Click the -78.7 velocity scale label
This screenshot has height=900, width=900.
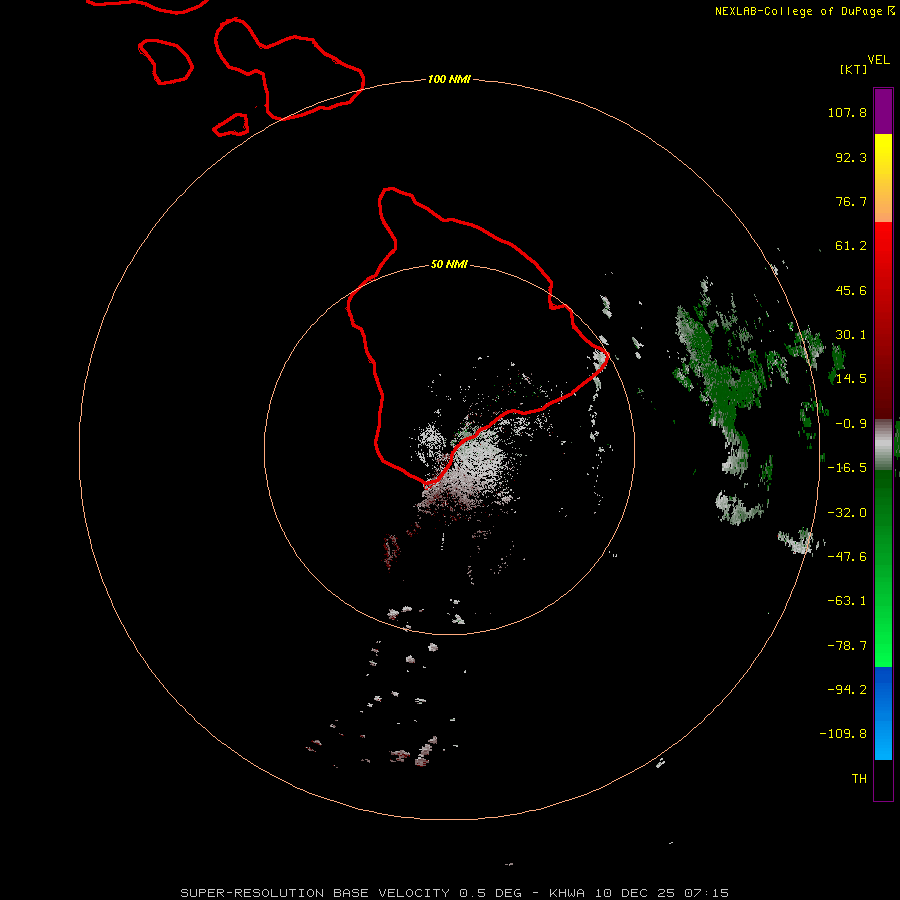(x=847, y=646)
